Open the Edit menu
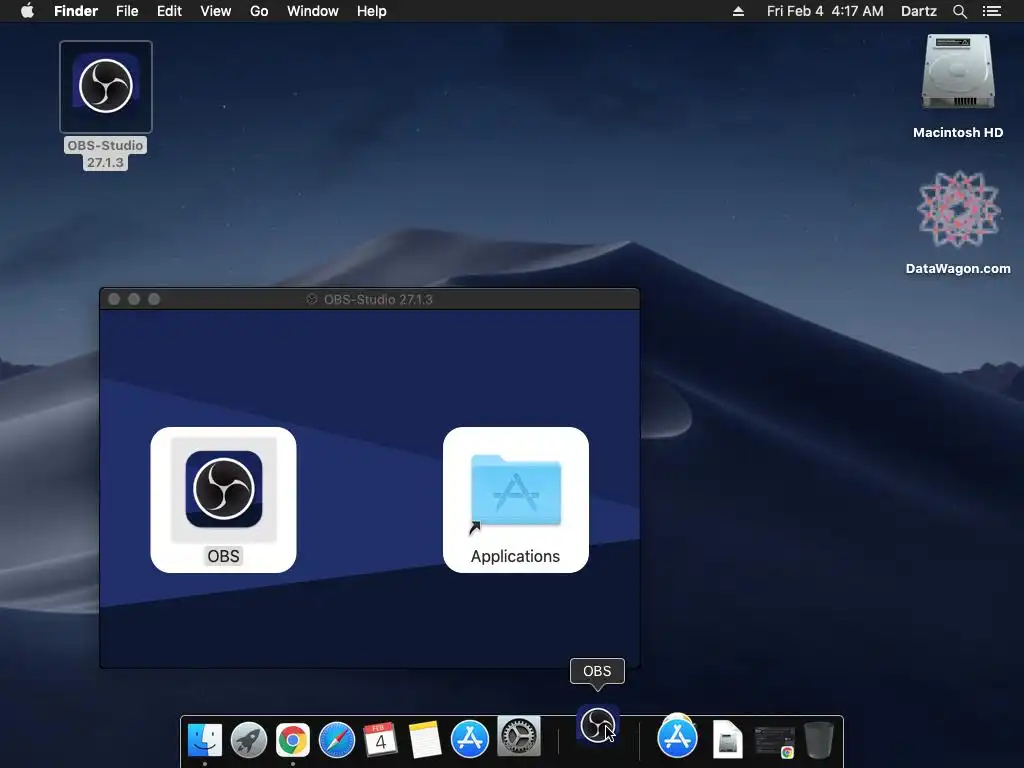Image resolution: width=1024 pixels, height=768 pixels. coord(169,11)
